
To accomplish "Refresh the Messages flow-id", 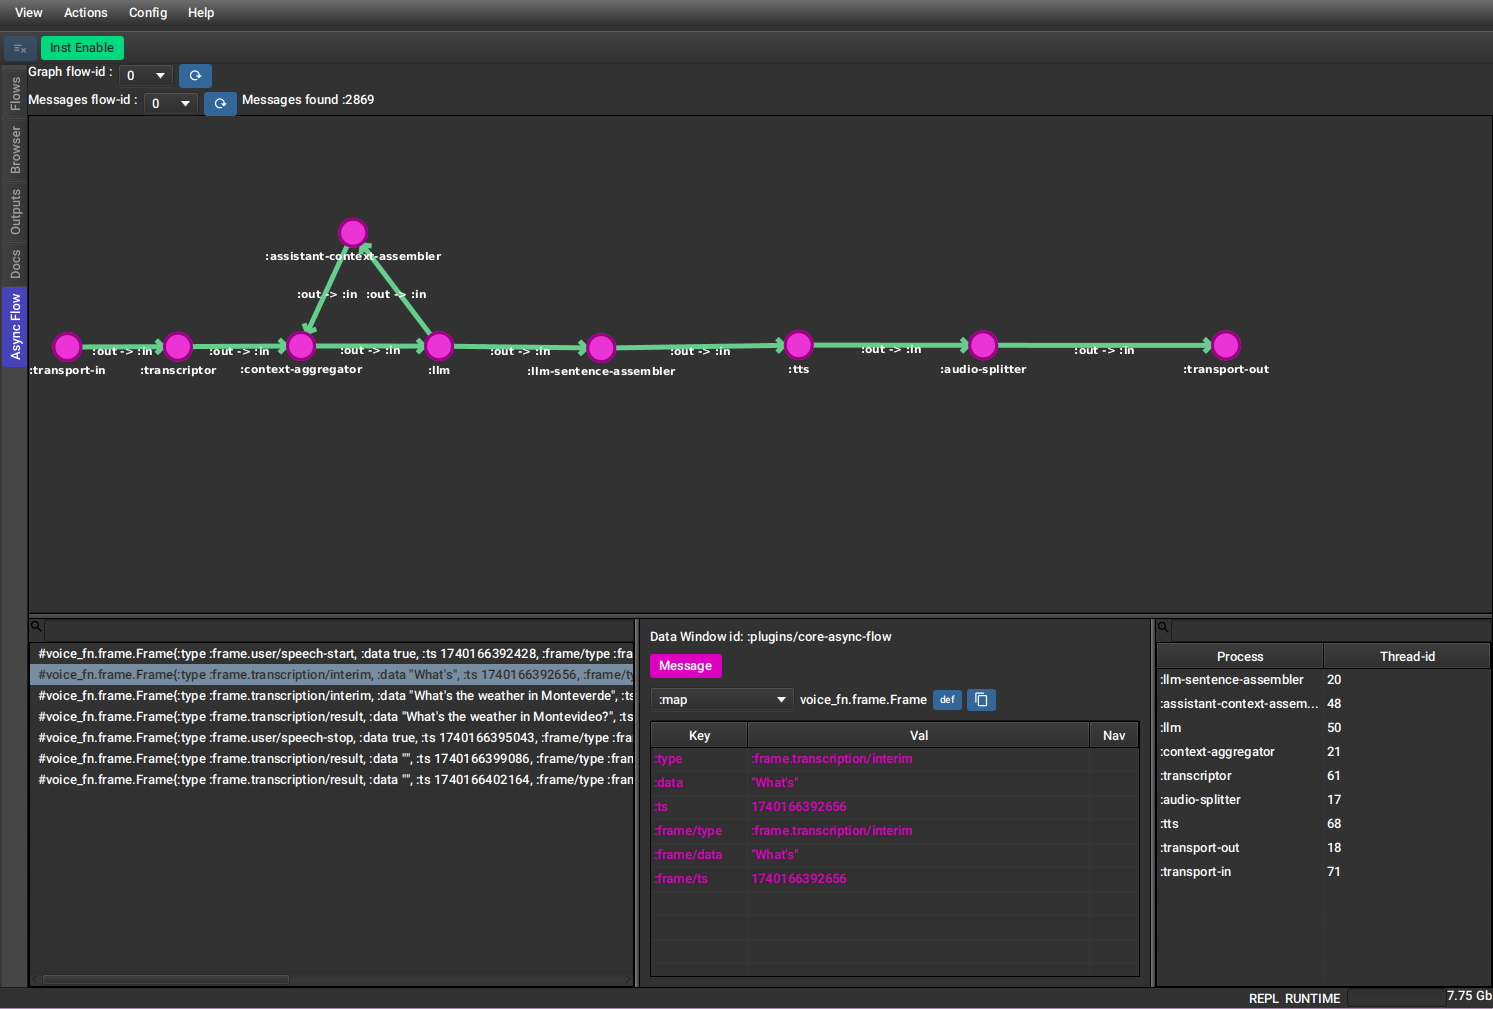I will 220,103.
